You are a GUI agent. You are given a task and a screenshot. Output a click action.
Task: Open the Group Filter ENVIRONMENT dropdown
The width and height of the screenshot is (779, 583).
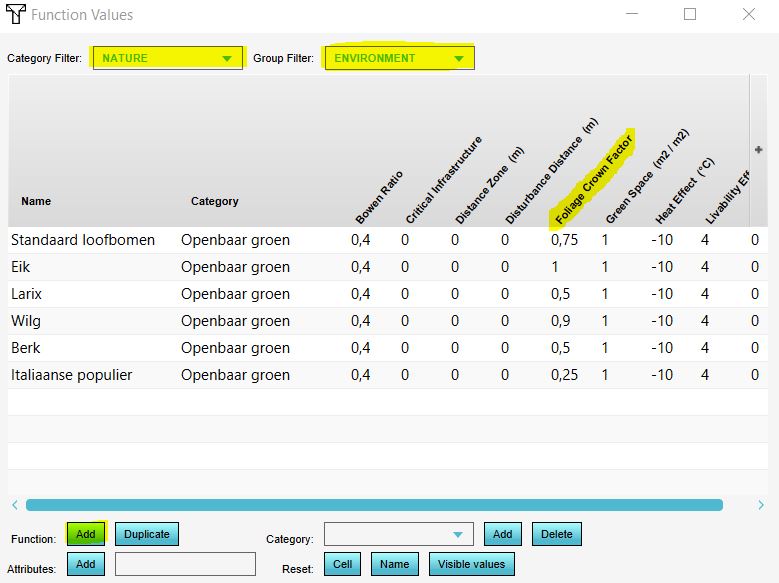coord(399,58)
